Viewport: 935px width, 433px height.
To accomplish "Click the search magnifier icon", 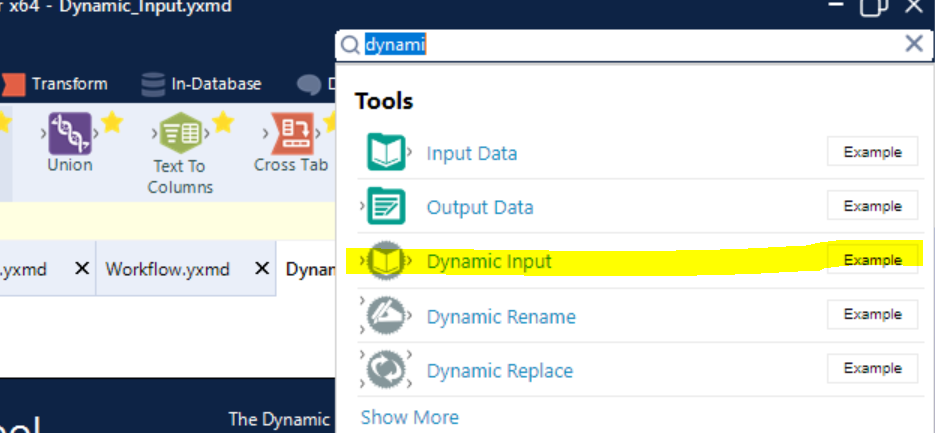I will click(x=351, y=45).
